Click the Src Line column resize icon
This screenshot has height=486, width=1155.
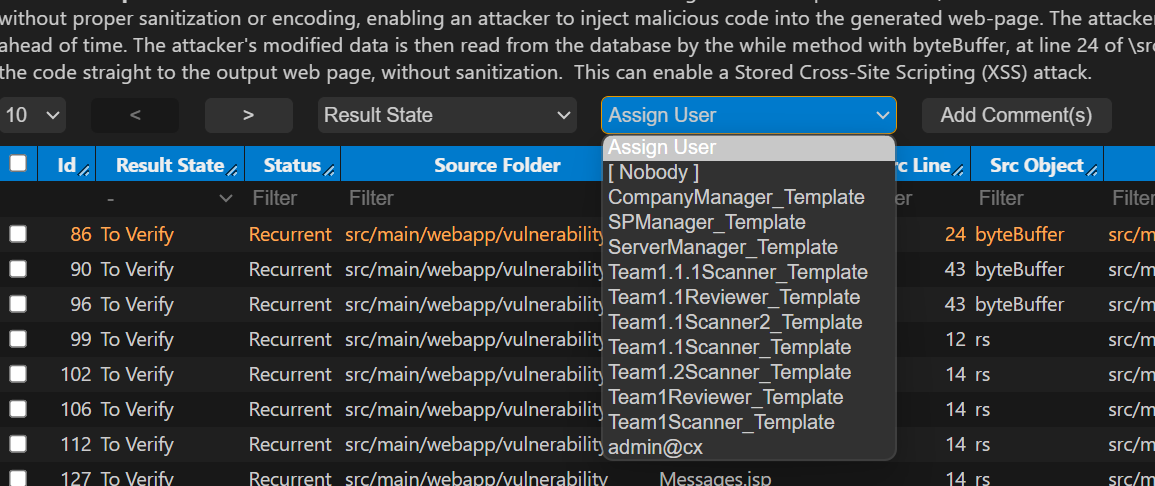pyautogui.click(x=959, y=171)
